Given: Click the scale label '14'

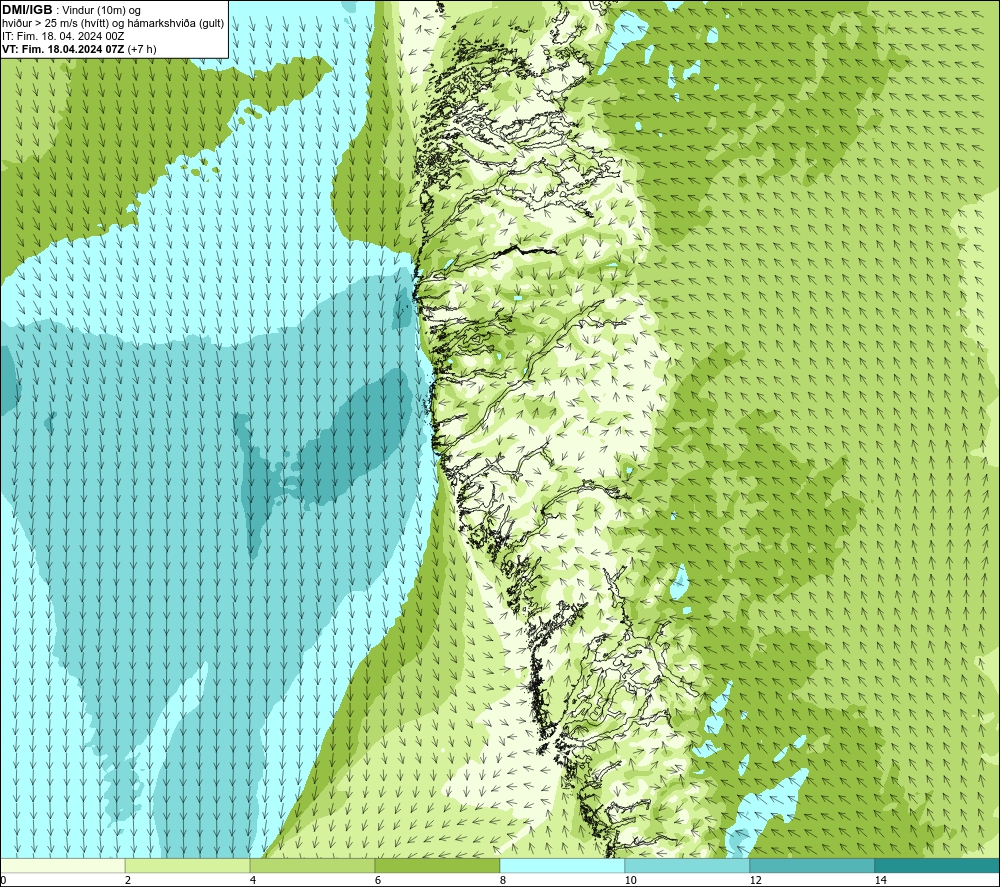Looking at the screenshot, I should point(880,880).
